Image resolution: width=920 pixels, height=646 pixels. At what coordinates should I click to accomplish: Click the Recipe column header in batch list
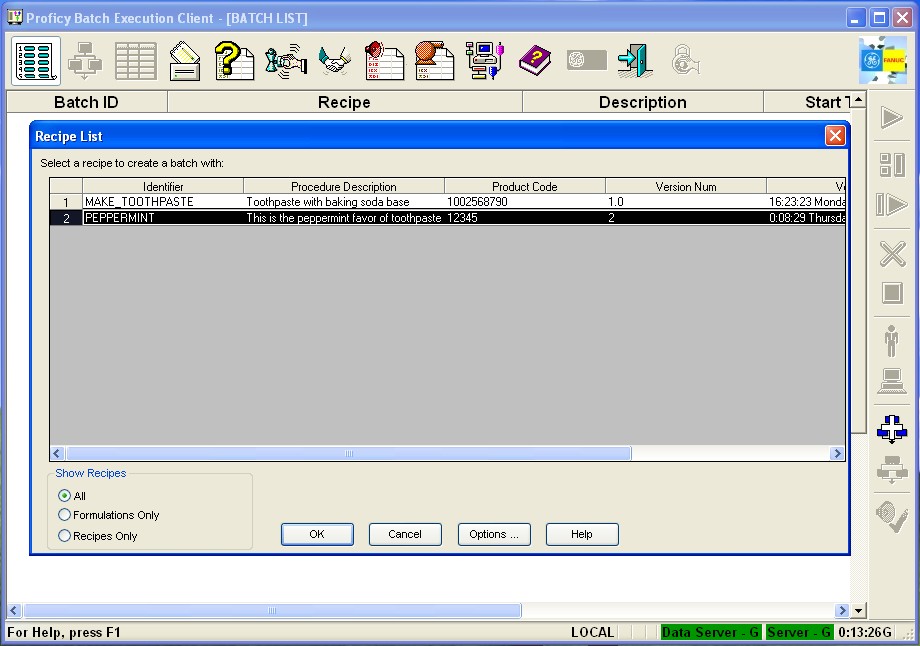344,102
